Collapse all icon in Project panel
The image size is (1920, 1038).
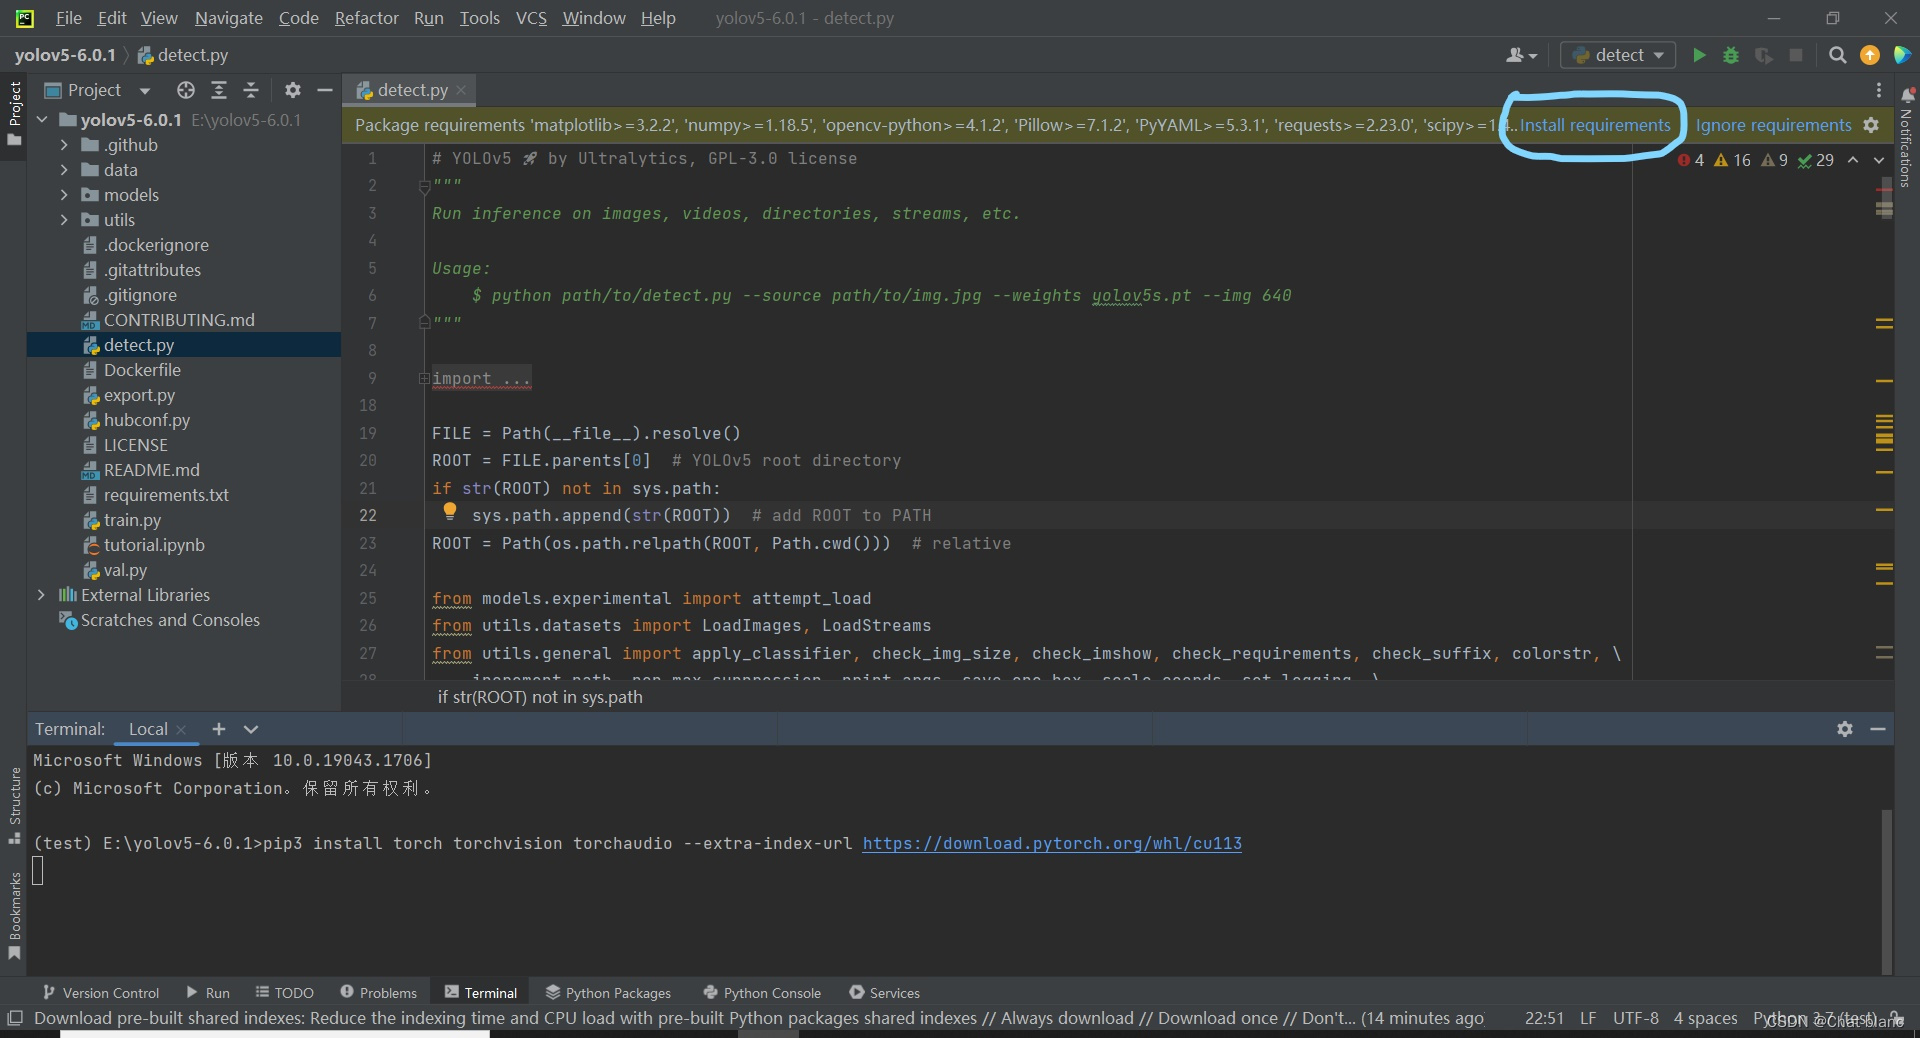251,90
